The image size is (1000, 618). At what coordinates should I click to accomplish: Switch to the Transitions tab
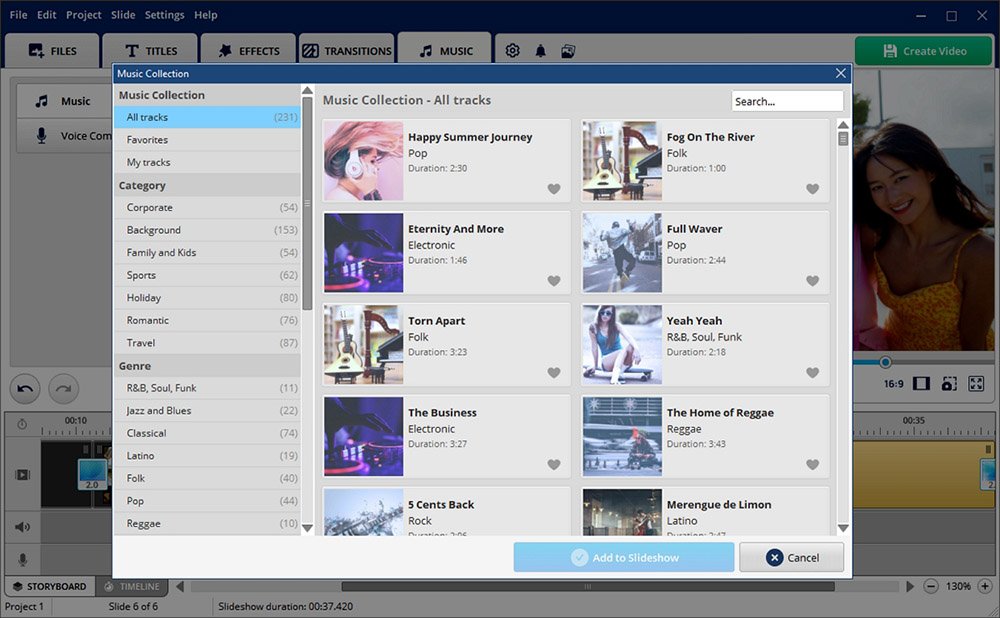click(347, 50)
